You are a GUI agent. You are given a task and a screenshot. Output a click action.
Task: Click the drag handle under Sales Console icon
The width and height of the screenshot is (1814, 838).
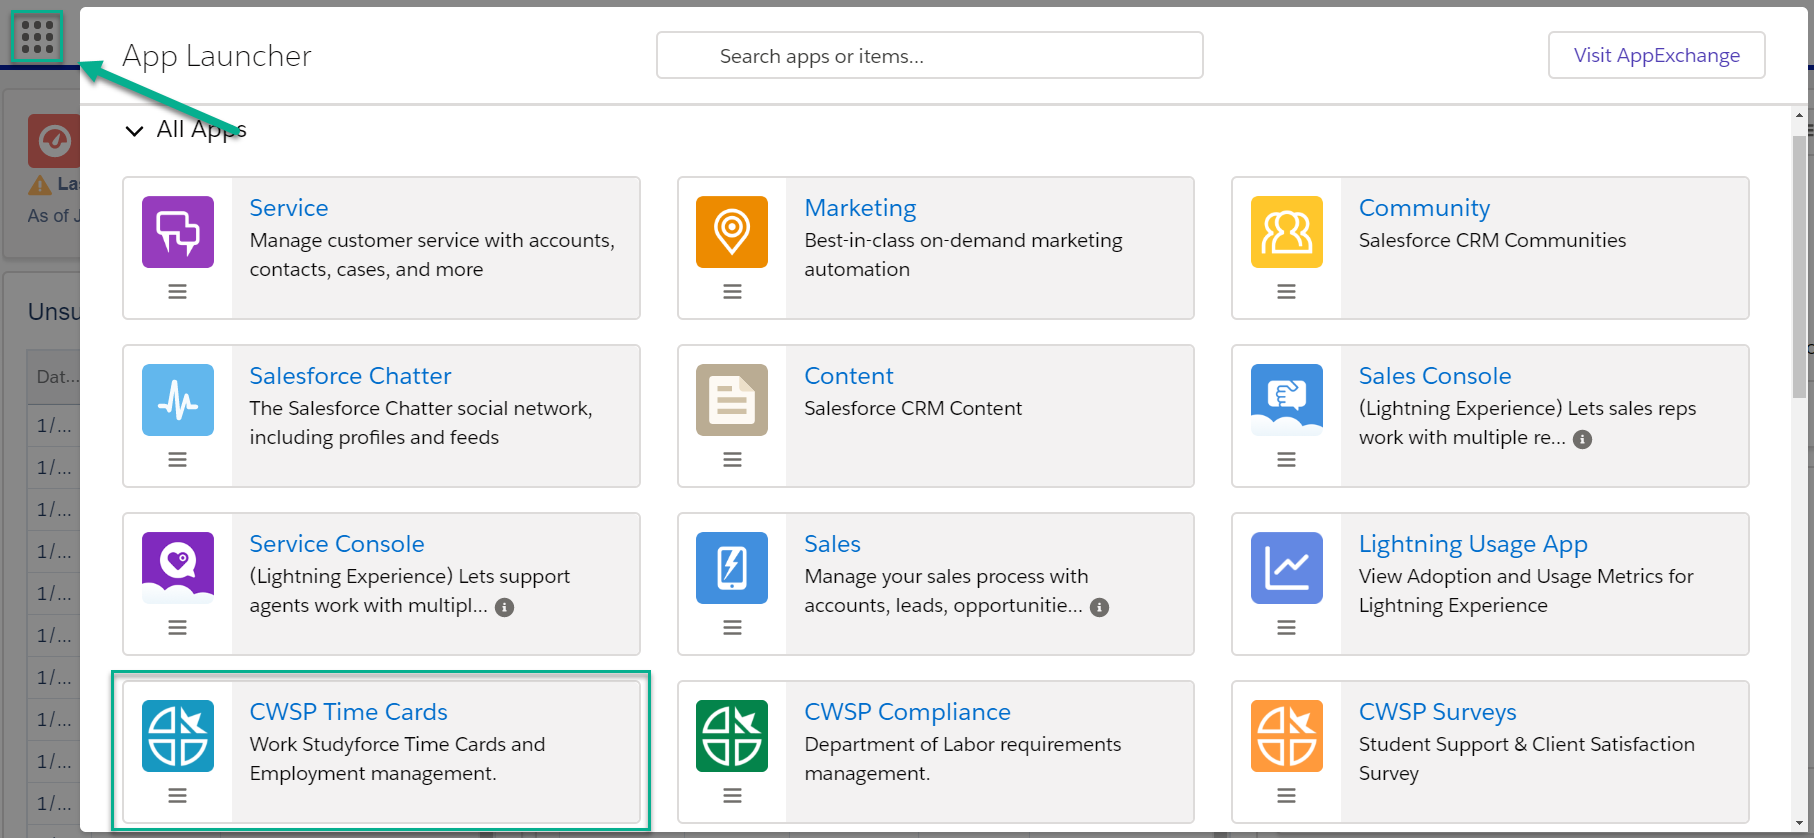point(1286,460)
